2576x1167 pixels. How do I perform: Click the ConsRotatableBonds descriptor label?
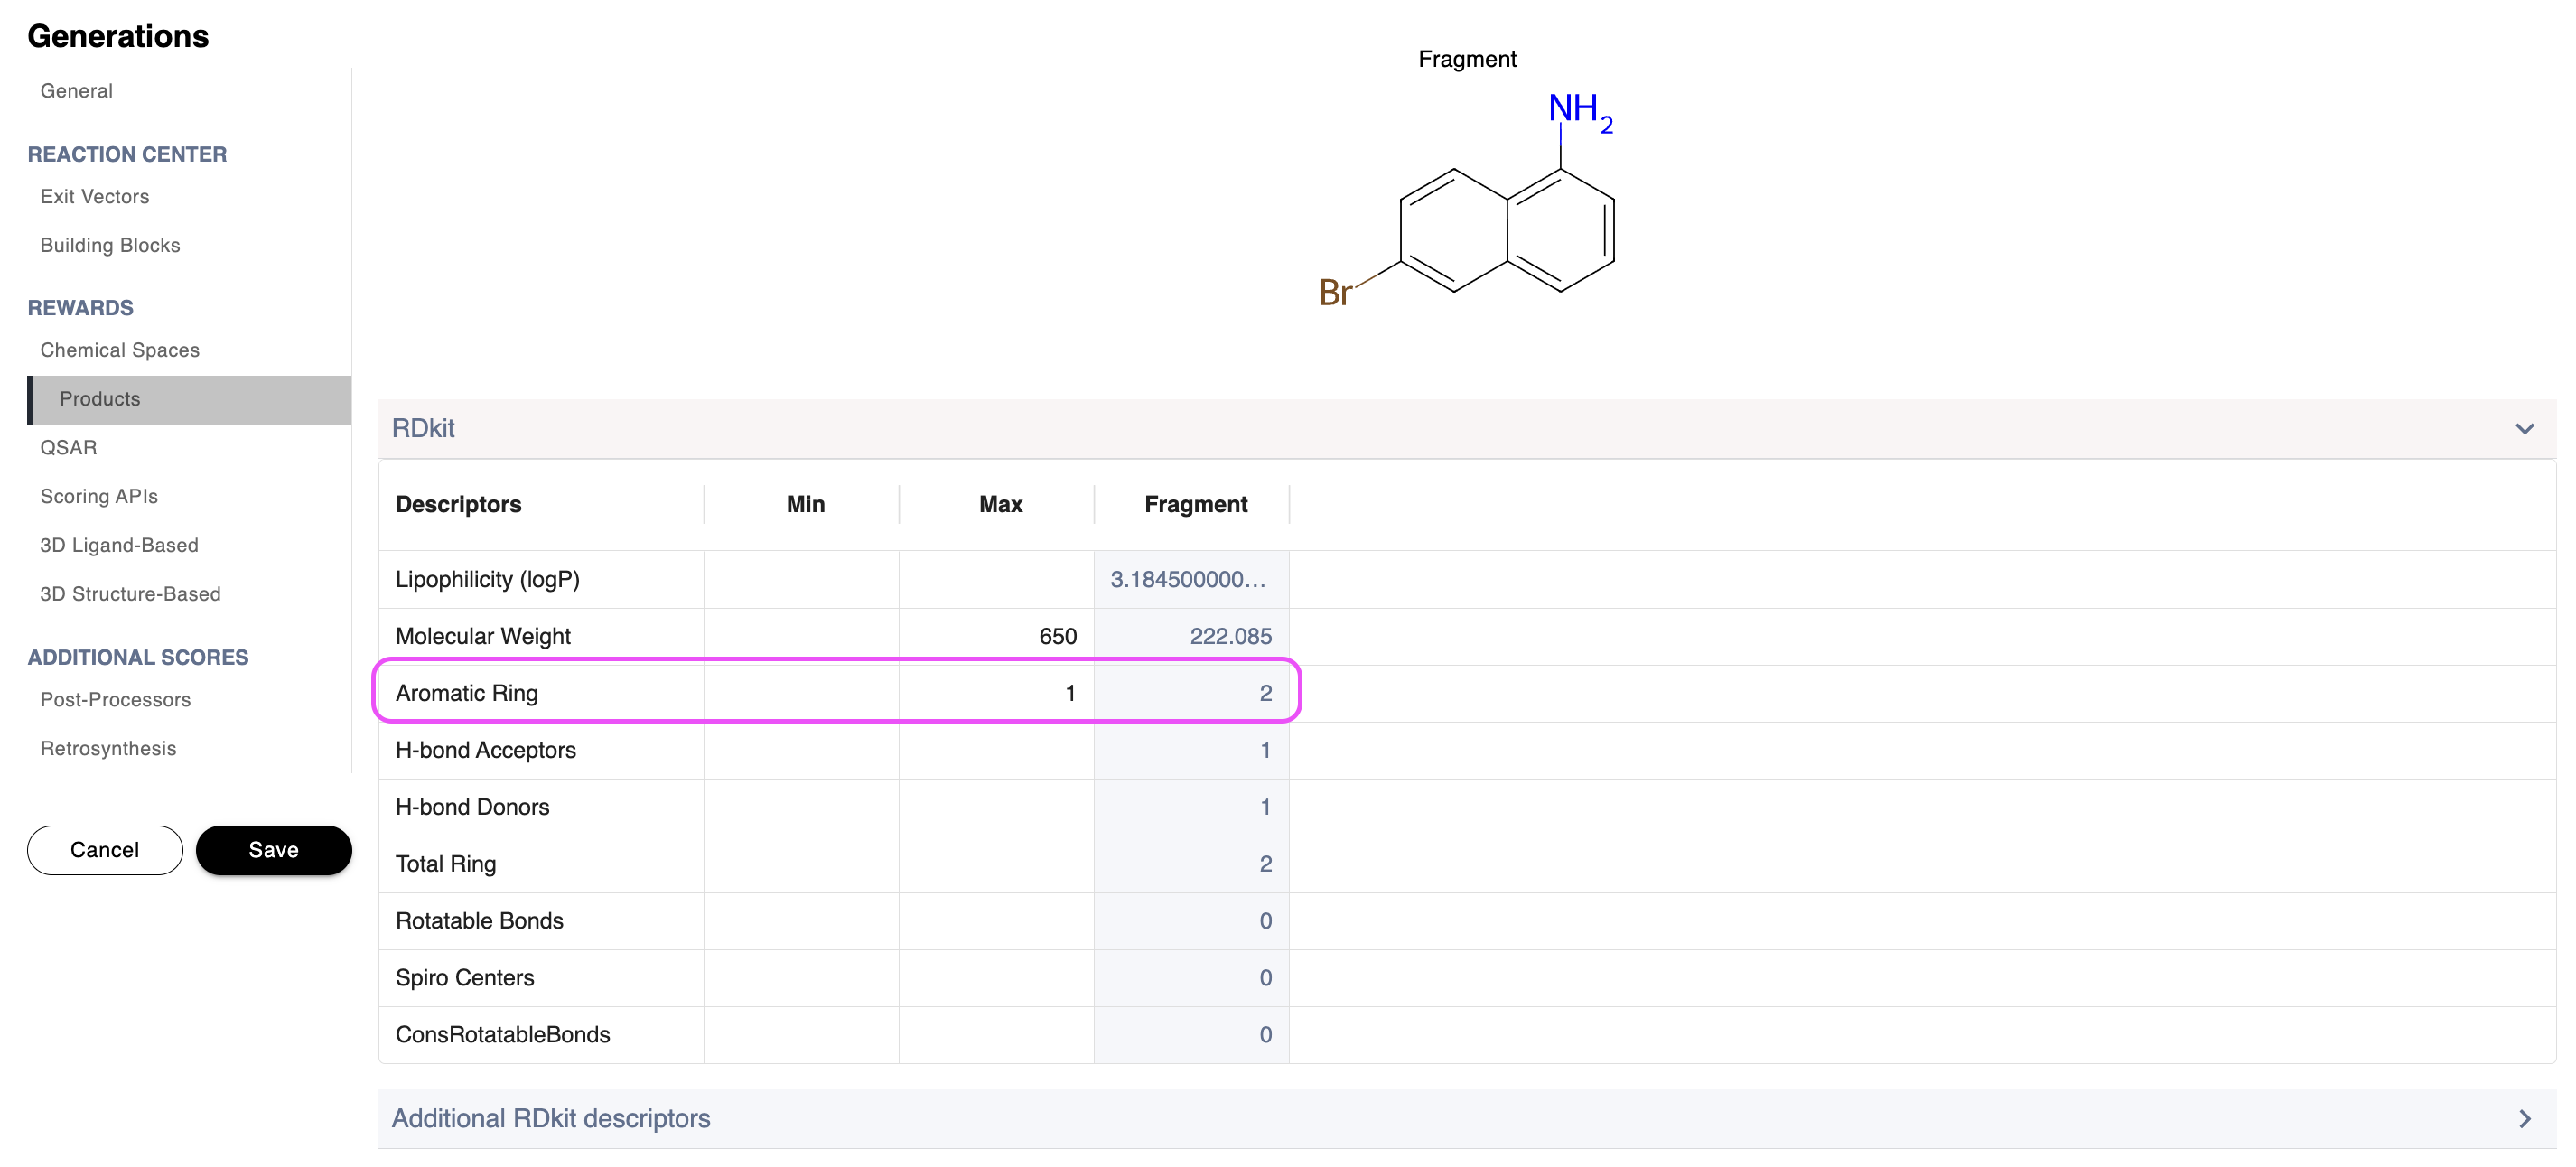[503, 1036]
